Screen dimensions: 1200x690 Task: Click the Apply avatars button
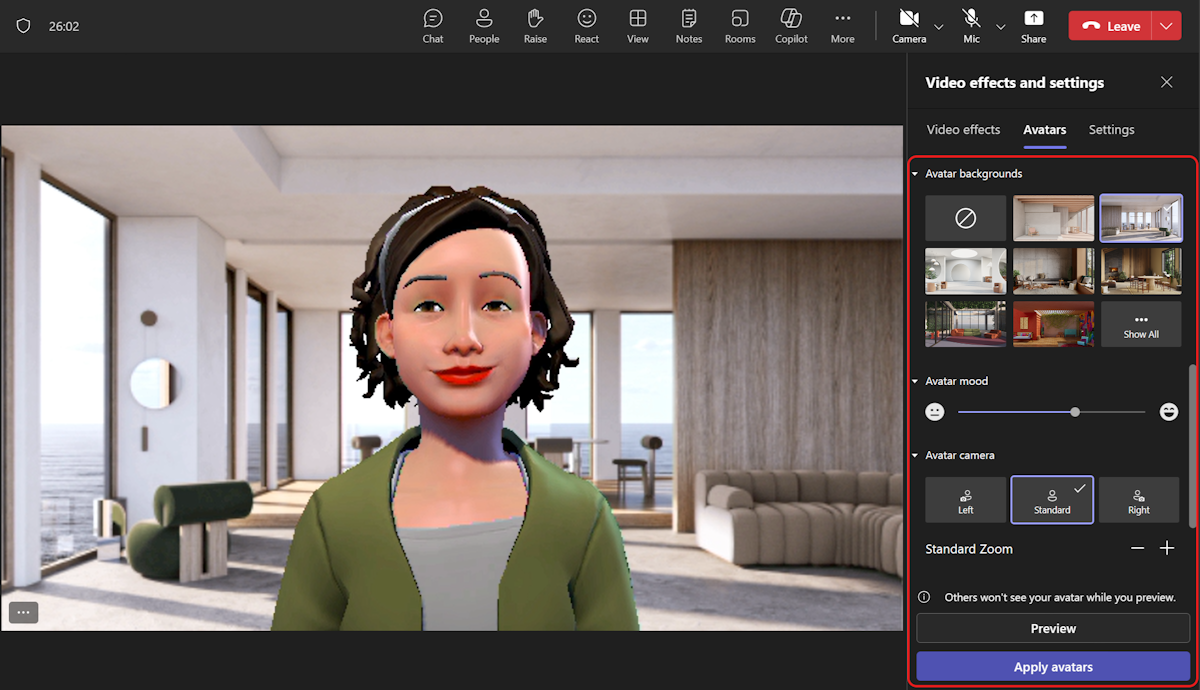pos(1052,666)
